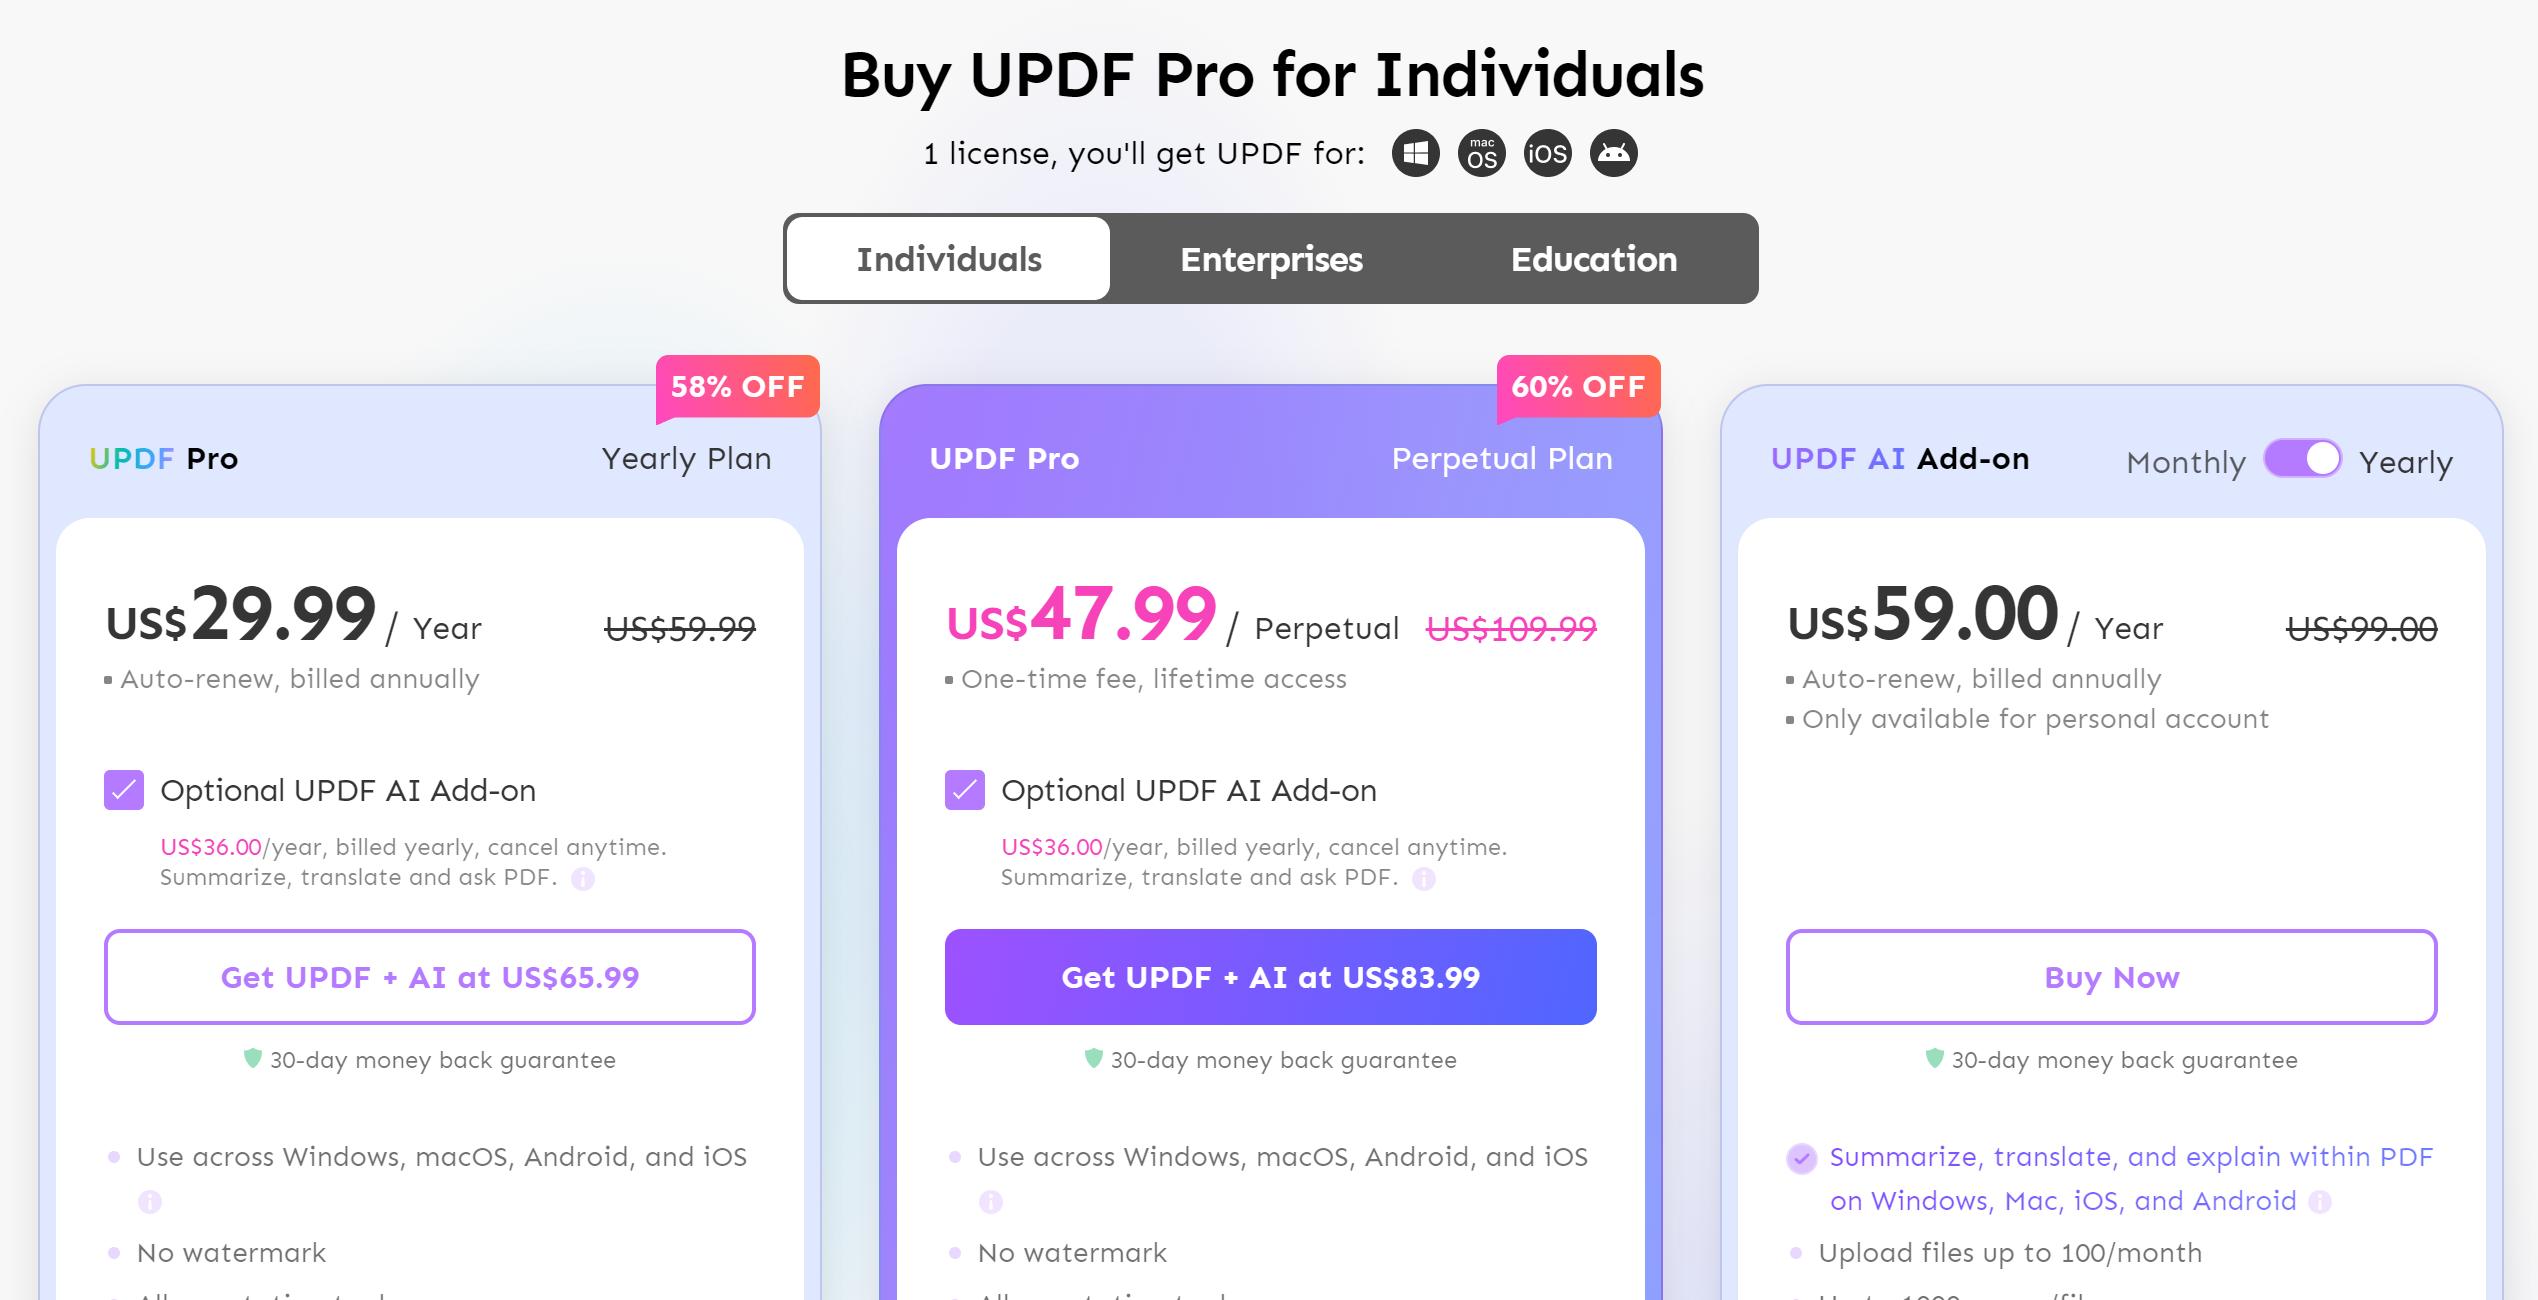Click the Monthly billing label
This screenshot has width=2538, height=1300.
2185,463
